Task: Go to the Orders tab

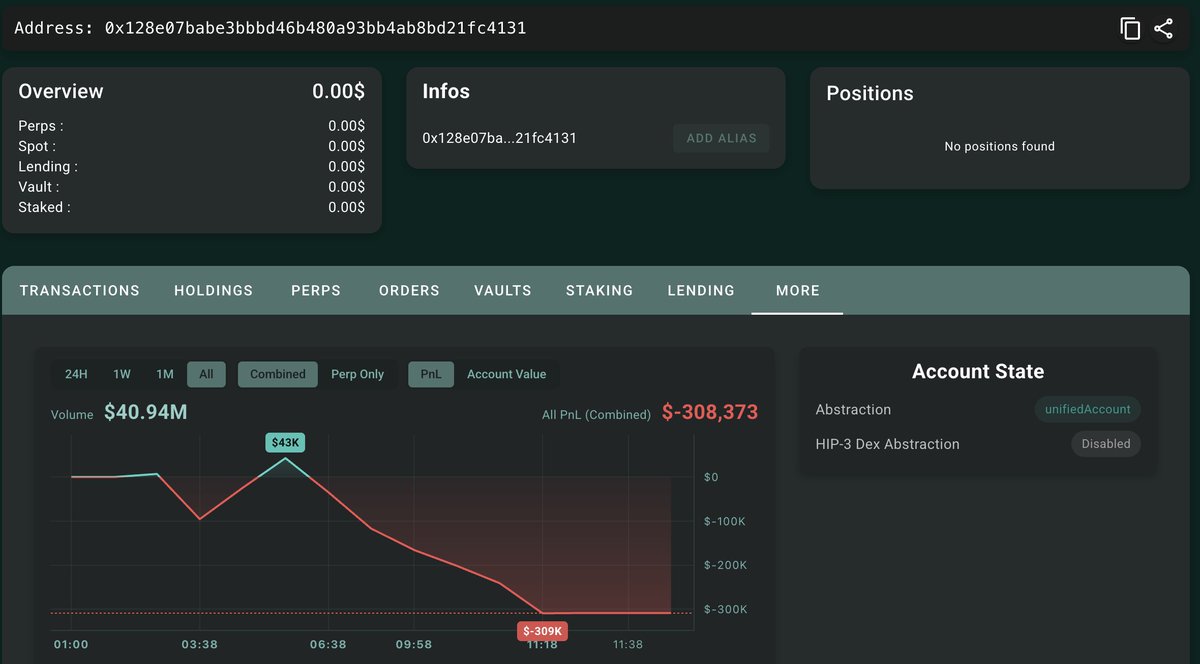Action: (x=409, y=290)
